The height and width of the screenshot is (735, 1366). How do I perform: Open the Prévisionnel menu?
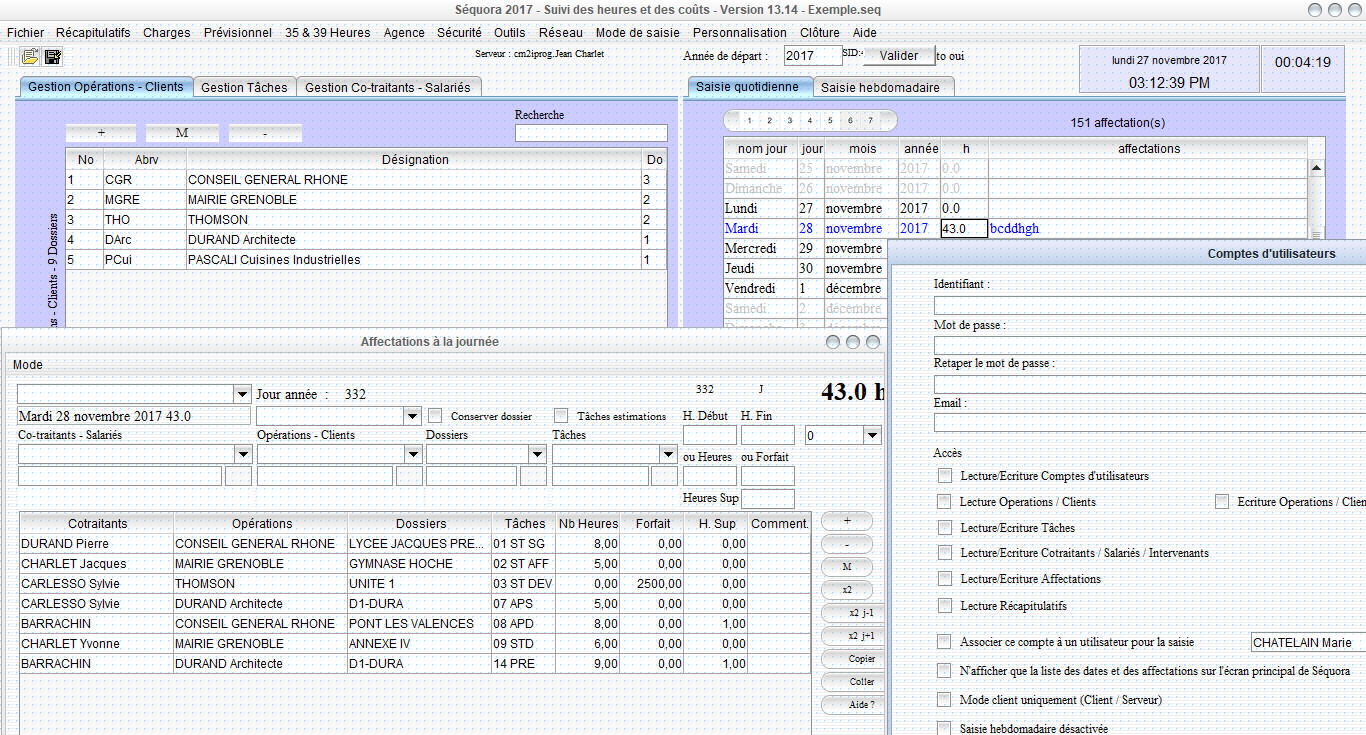pos(238,33)
